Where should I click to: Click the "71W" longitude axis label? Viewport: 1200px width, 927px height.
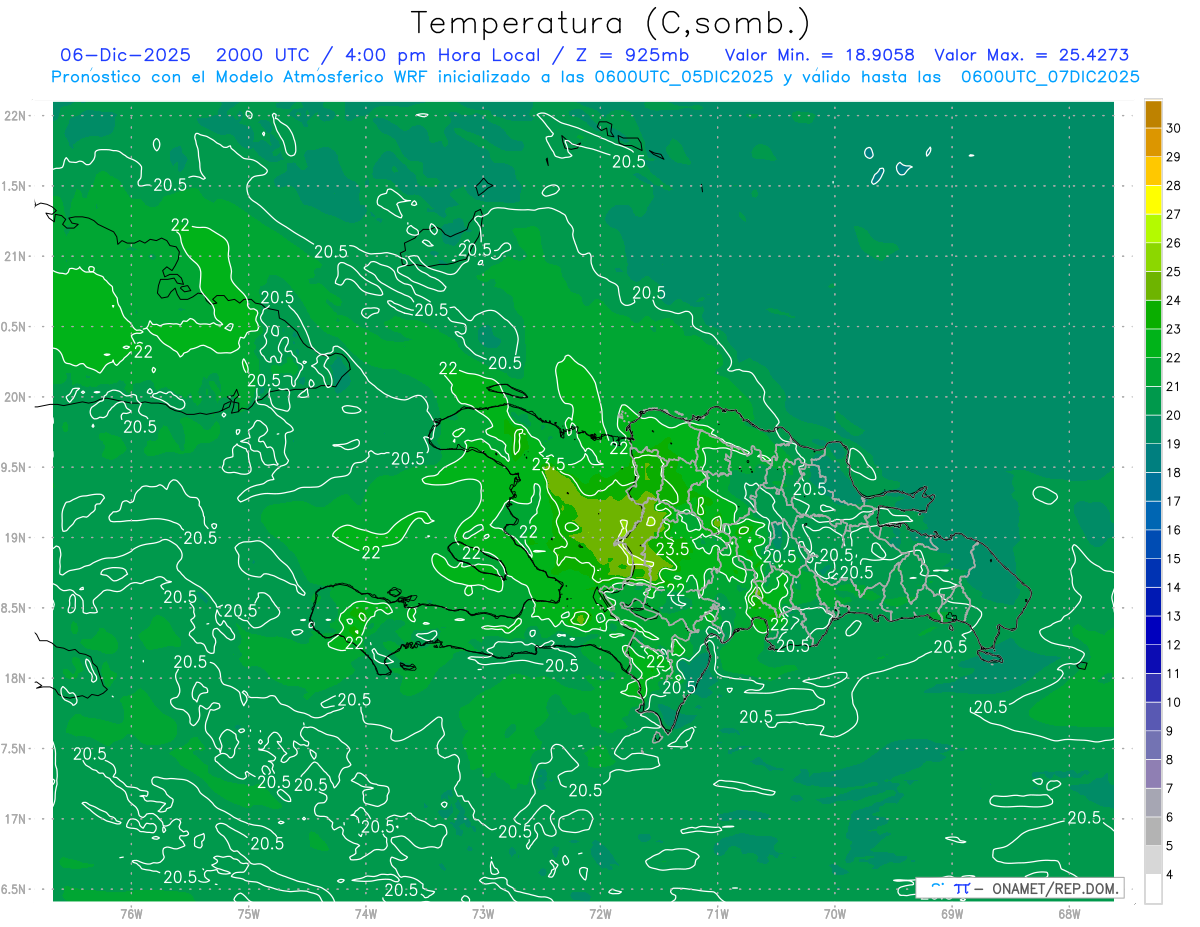point(717,913)
